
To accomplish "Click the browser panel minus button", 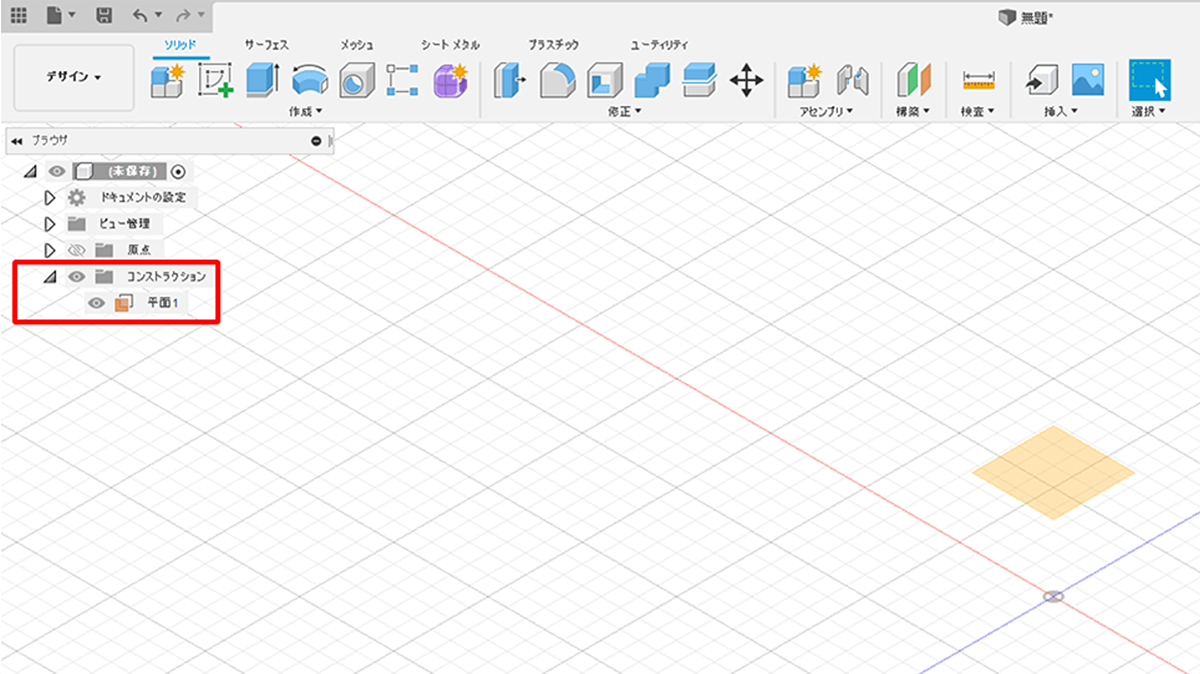I will click(316, 141).
